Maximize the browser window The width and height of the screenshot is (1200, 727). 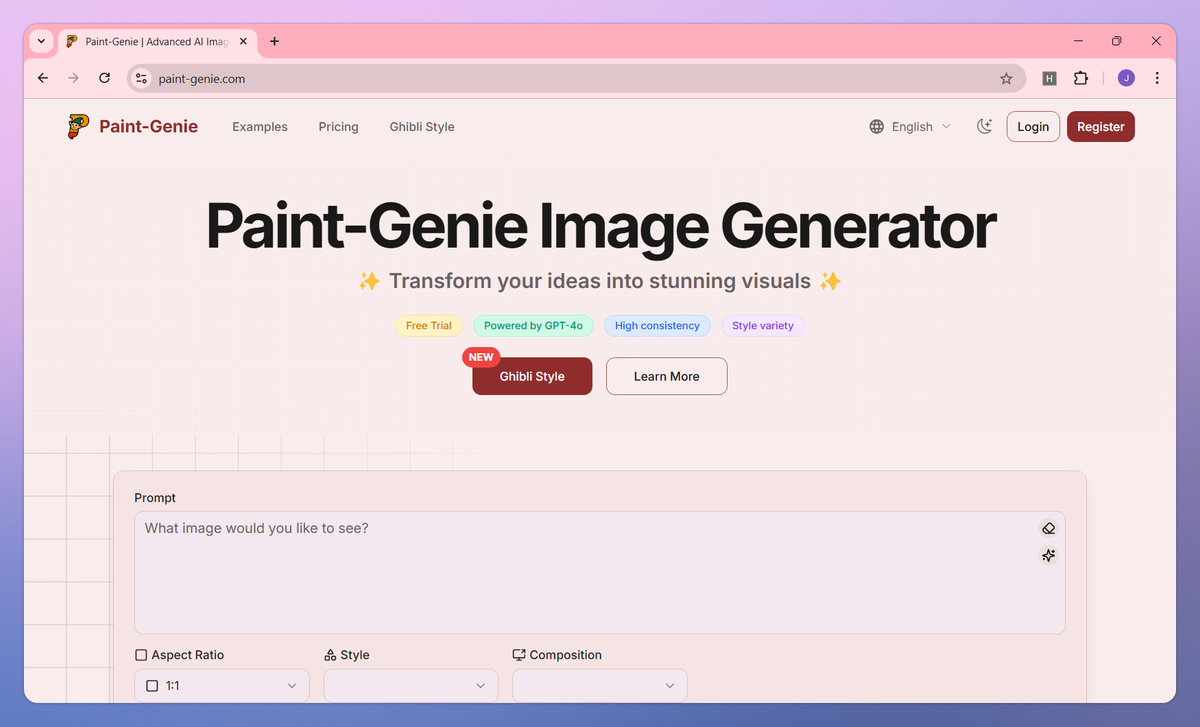pos(1117,41)
